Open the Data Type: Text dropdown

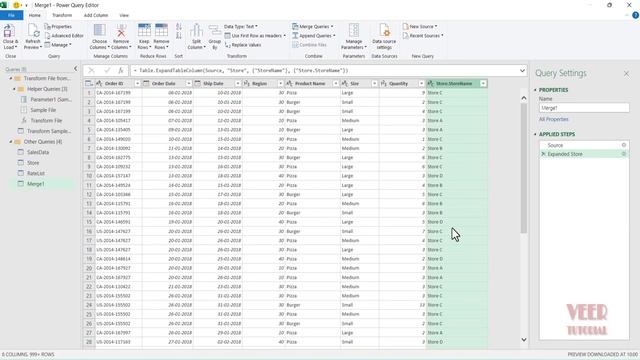pos(241,27)
